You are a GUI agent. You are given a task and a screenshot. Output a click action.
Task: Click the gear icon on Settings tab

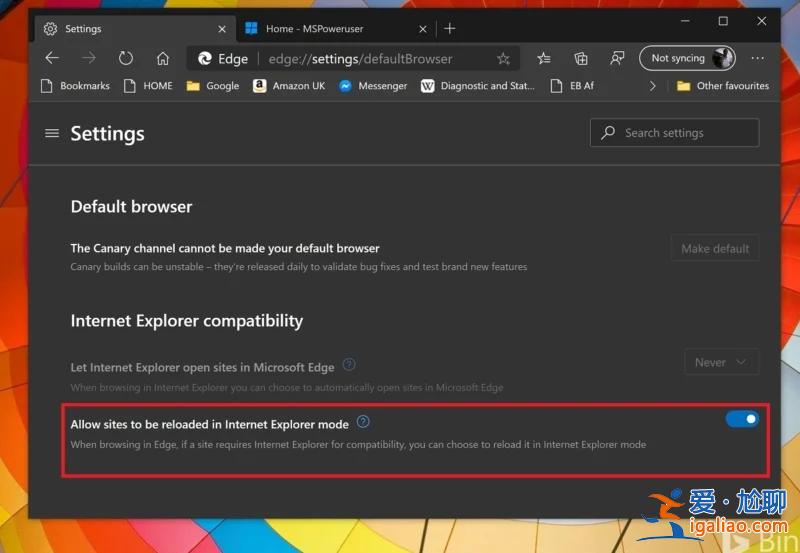coord(50,29)
